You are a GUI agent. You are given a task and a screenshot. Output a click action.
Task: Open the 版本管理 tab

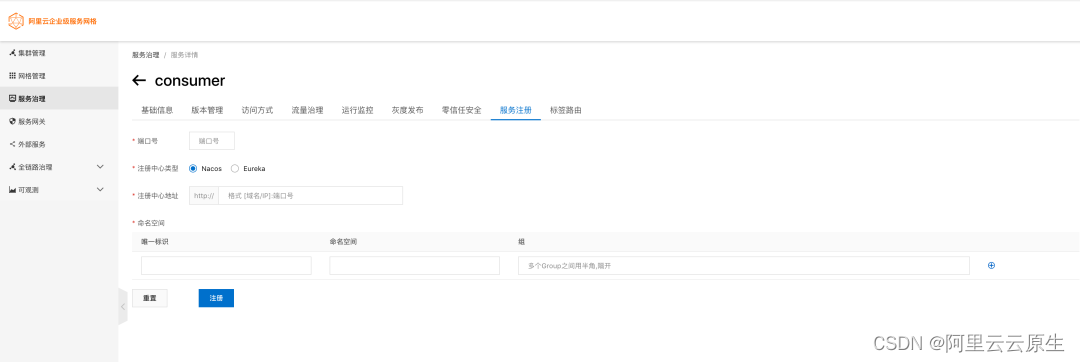[x=207, y=110]
